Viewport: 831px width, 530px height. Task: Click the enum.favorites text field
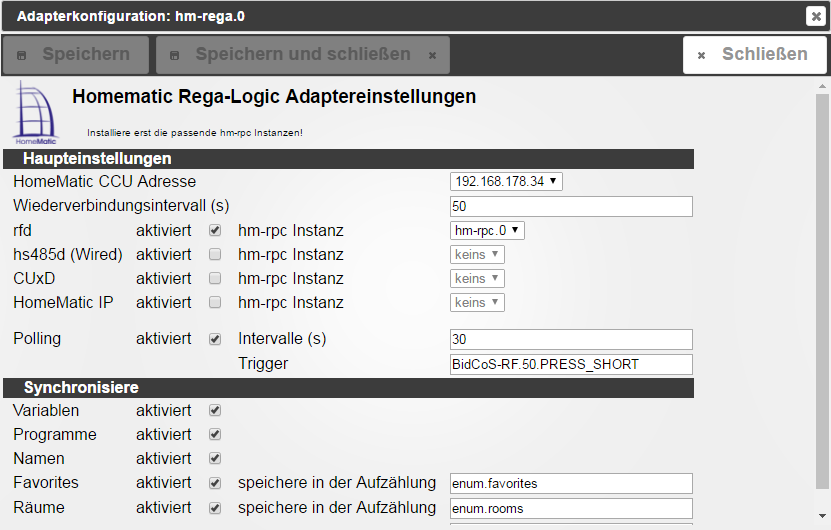571,484
